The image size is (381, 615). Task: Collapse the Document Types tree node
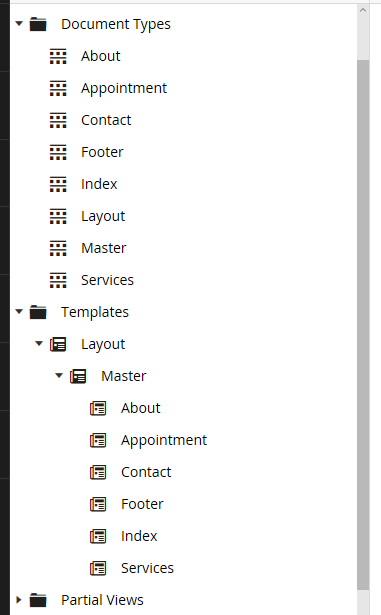(x=19, y=24)
